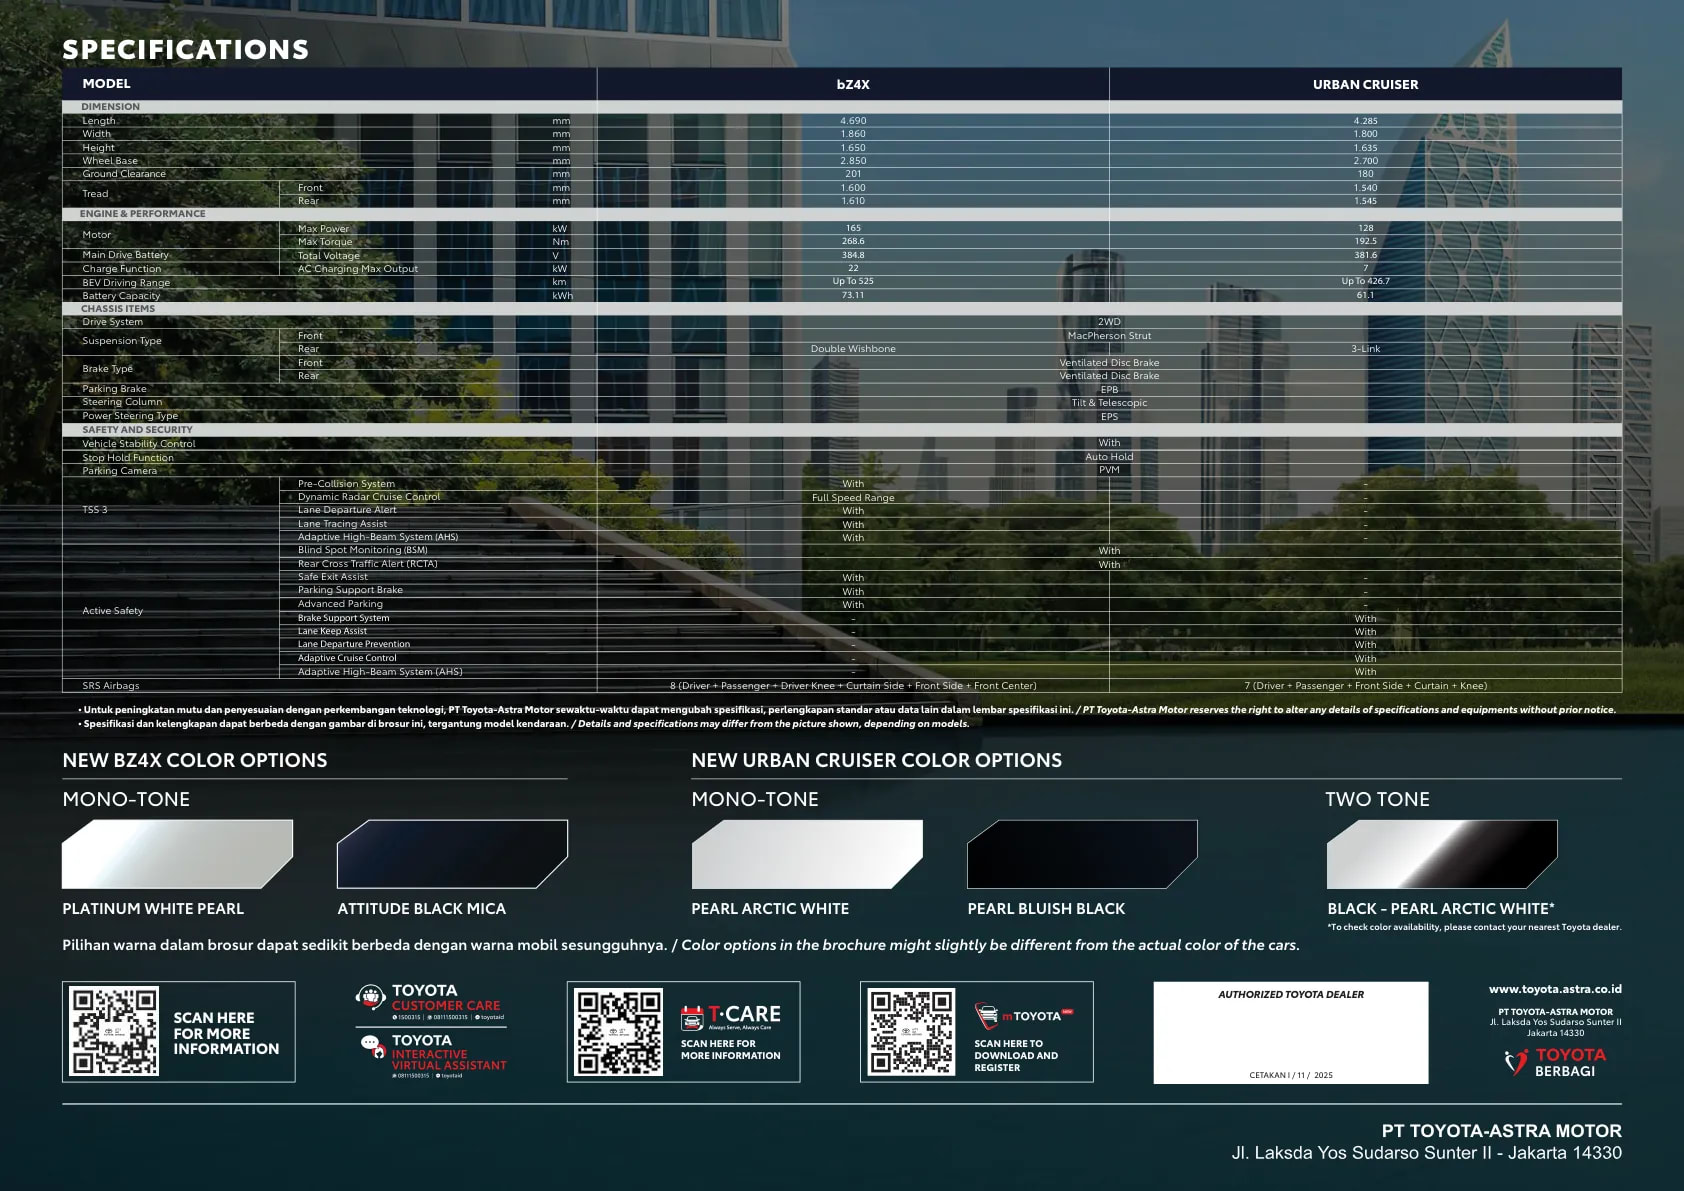Click the mToyota download QR code
Viewport: 1684px width, 1191px height.
(911, 1031)
